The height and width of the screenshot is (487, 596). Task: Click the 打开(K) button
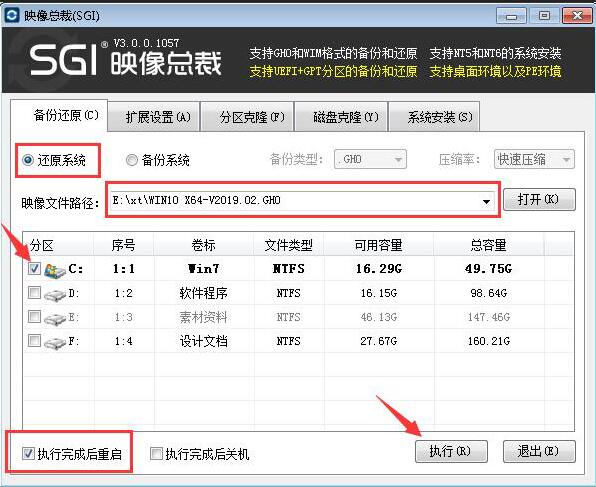coord(539,200)
